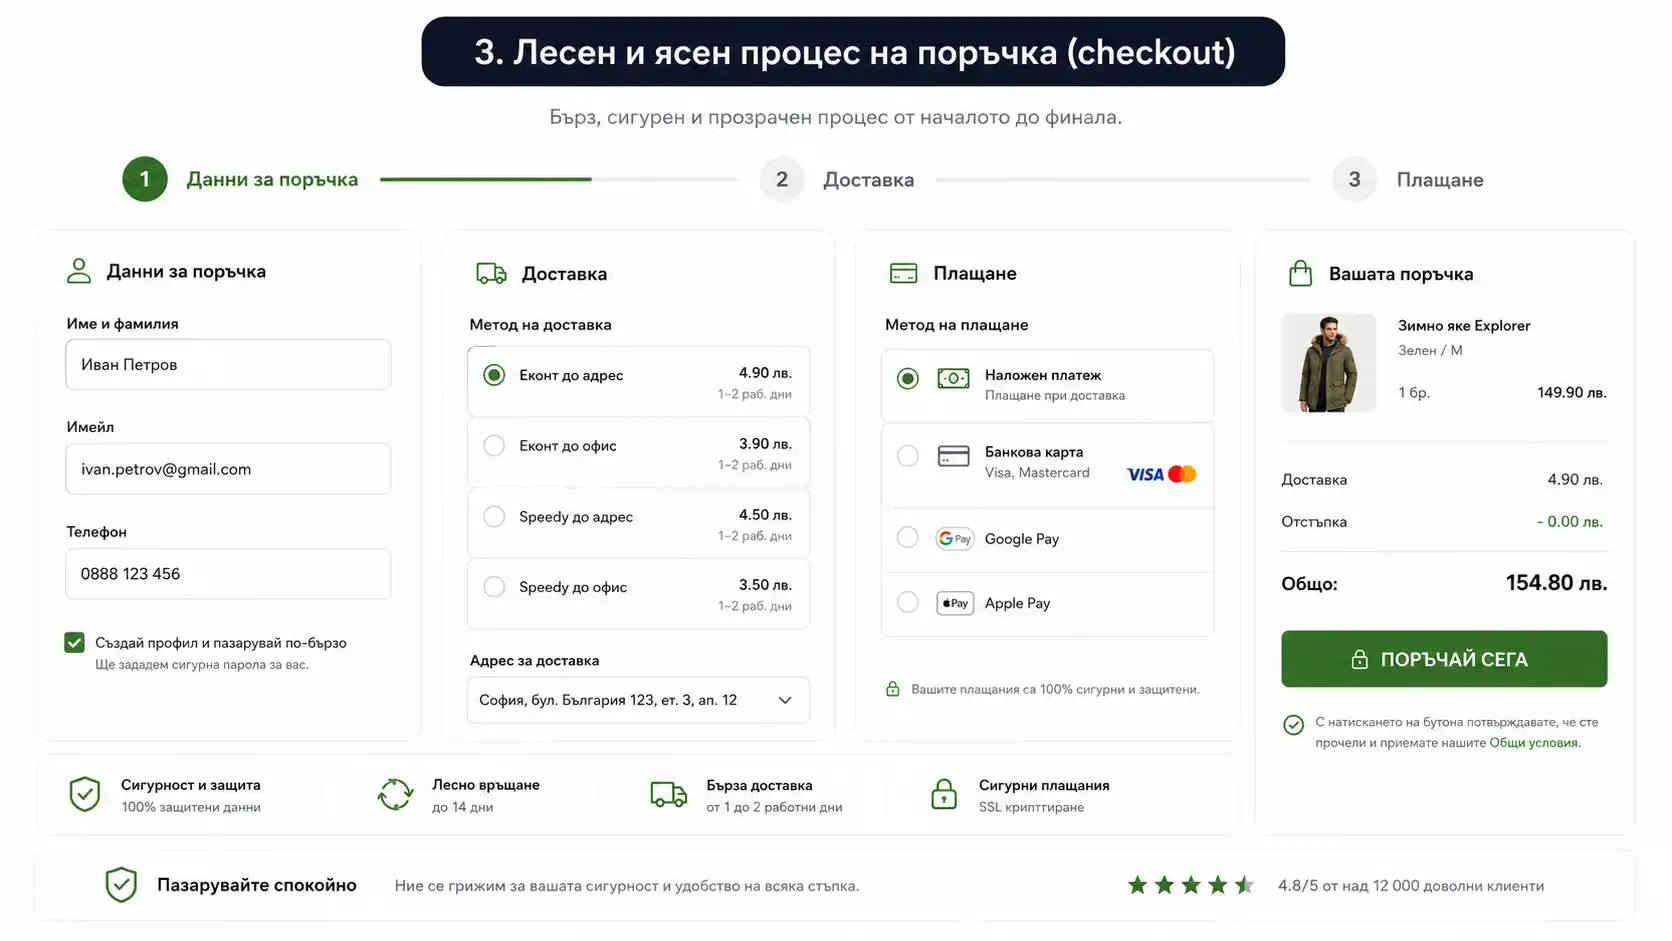Click the first rating star
The width and height of the screenshot is (1672, 941).
(x=1138, y=885)
